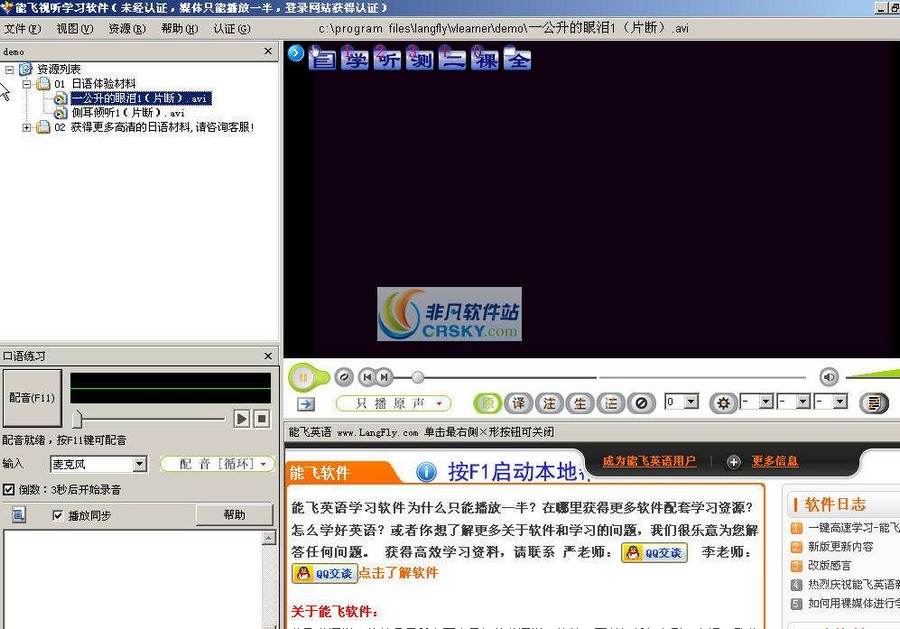Close the demo resource panel

(x=268, y=51)
